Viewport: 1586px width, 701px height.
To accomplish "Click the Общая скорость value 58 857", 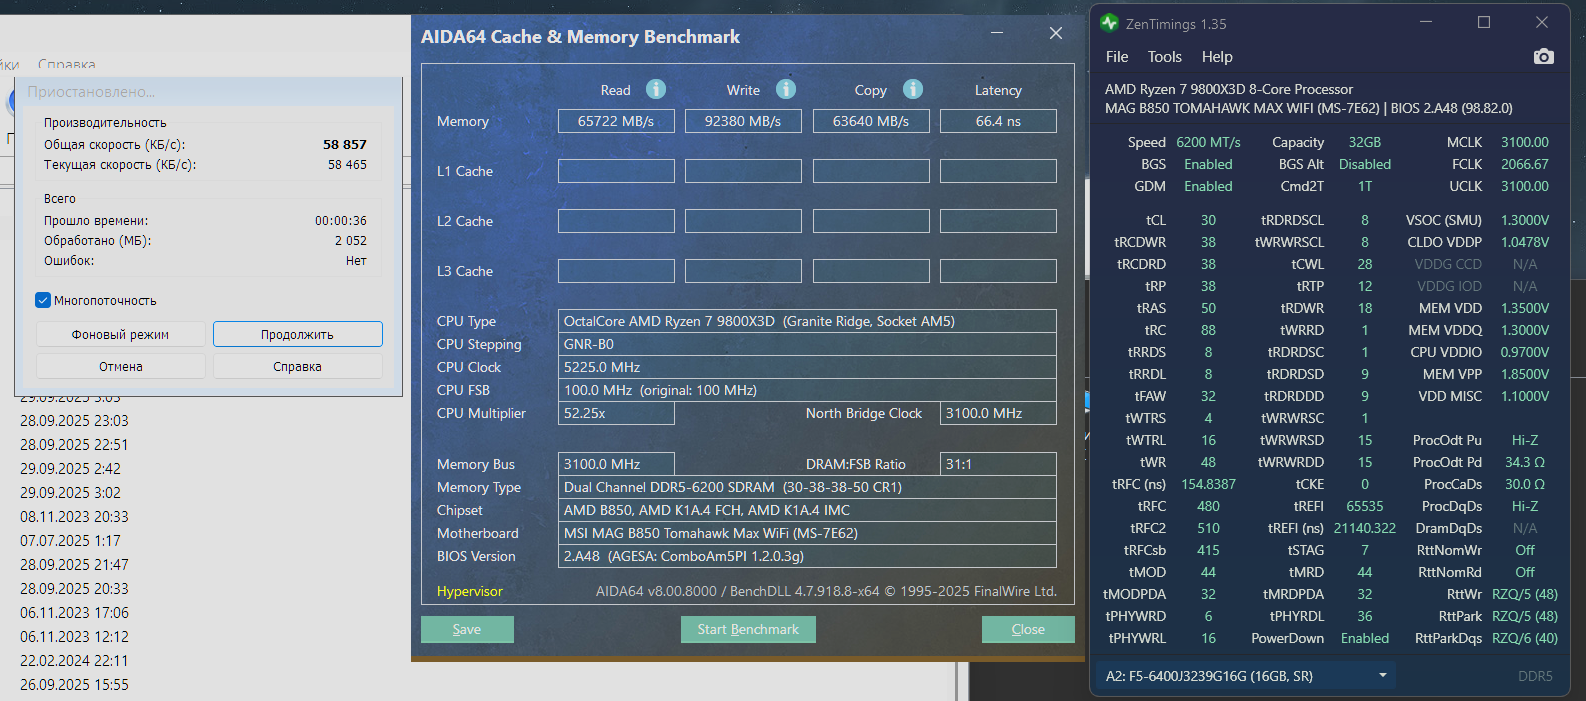I will point(345,144).
